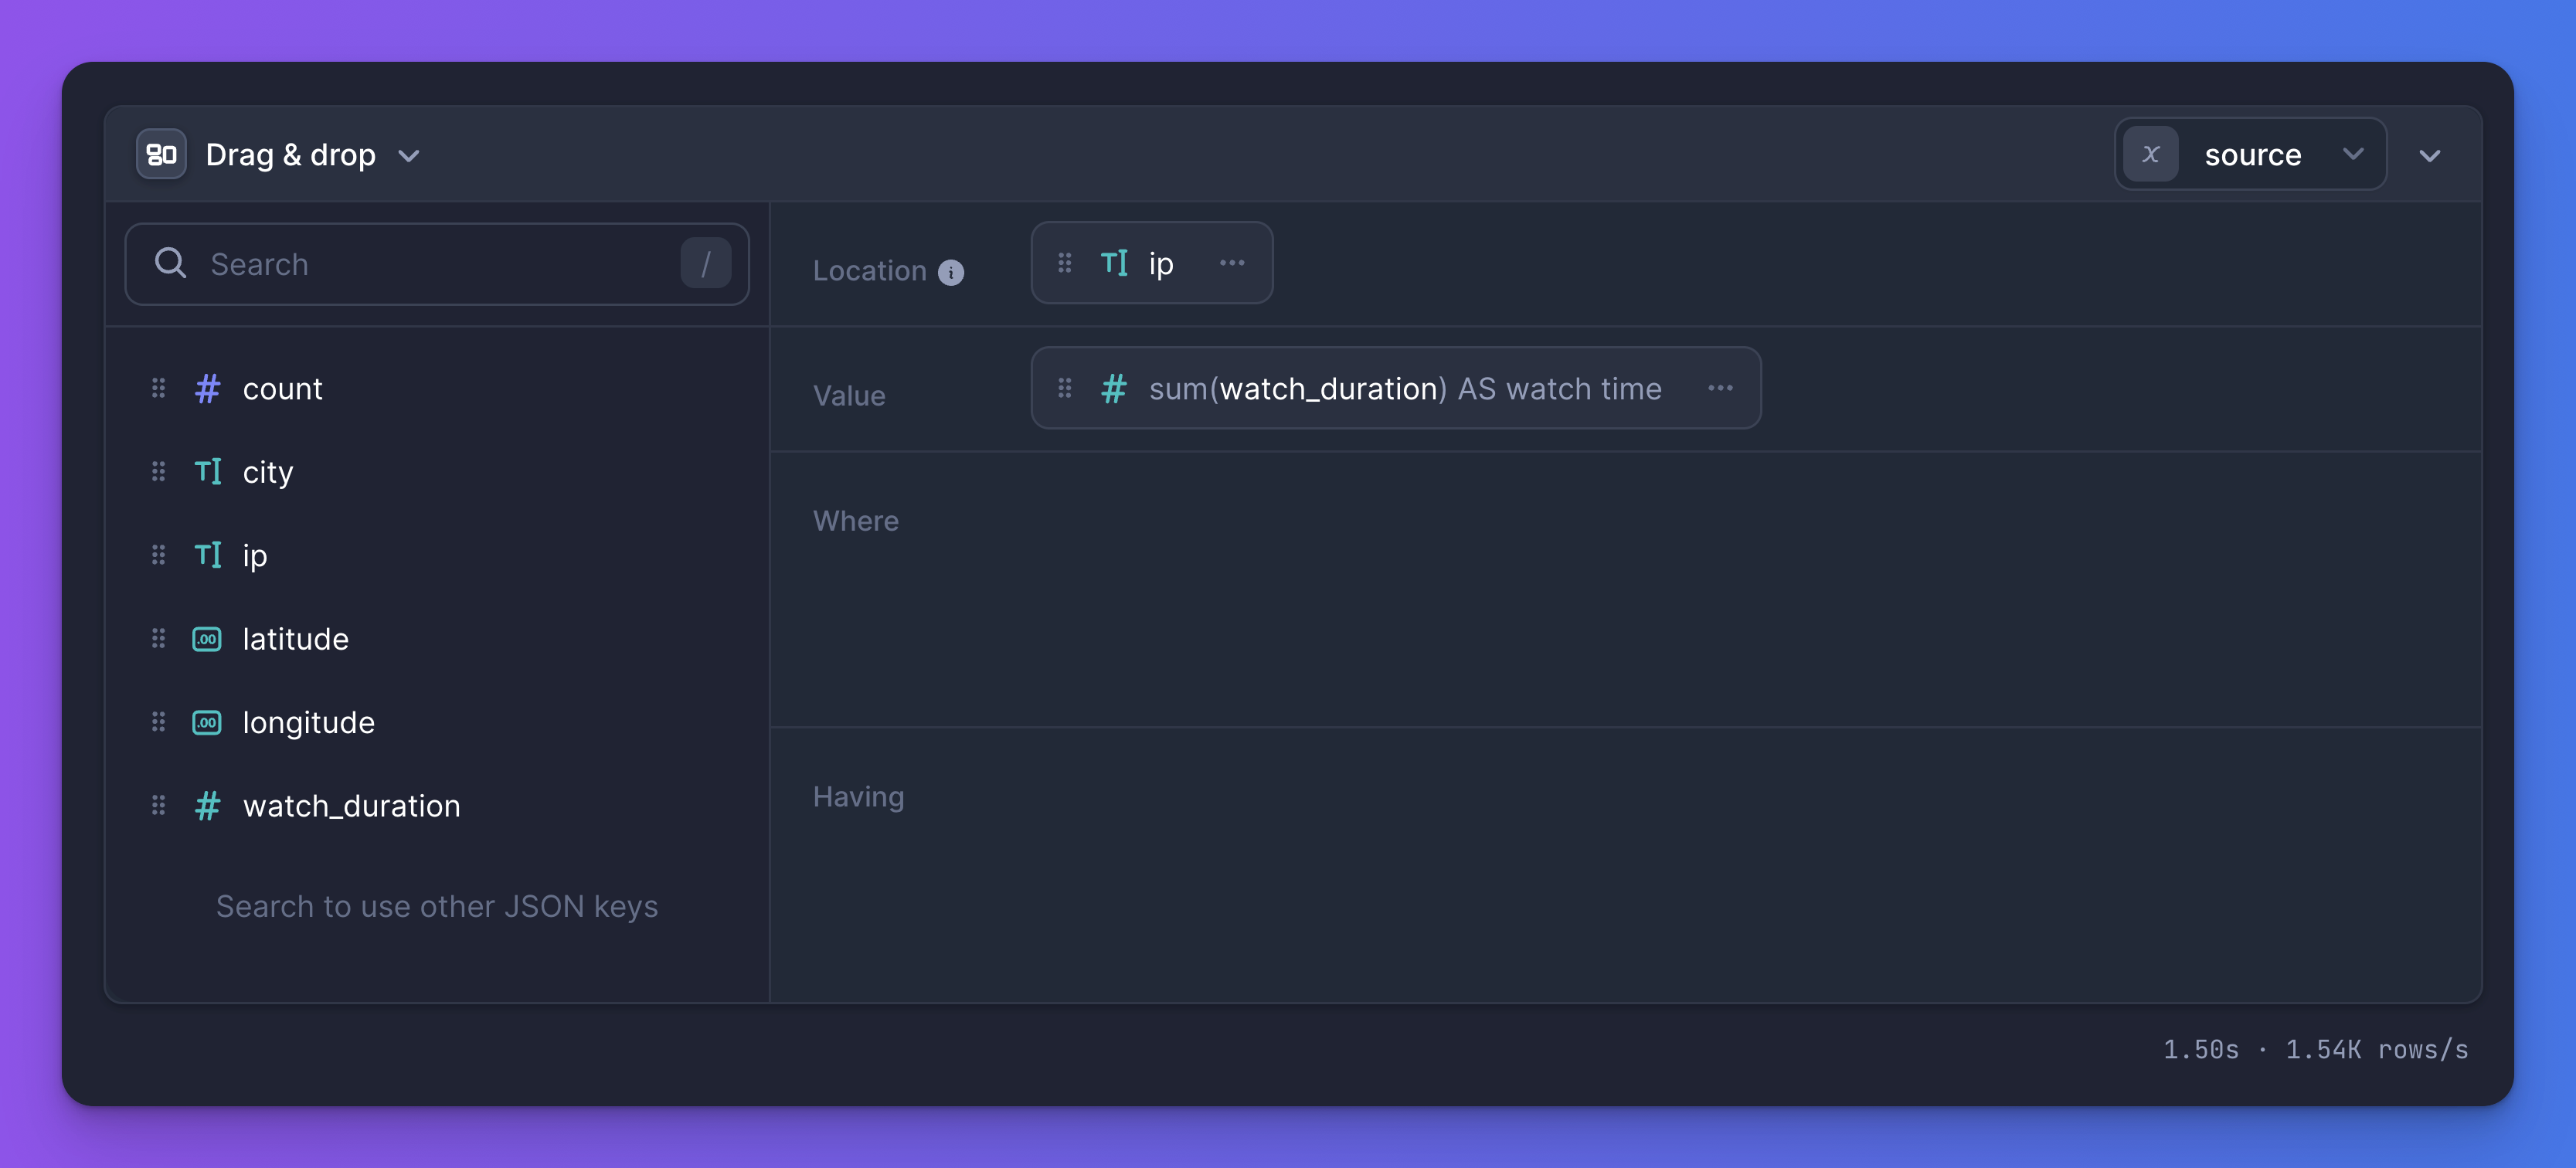Click the decimal type icon beside latitude
This screenshot has width=2576, height=1168.
[207, 639]
